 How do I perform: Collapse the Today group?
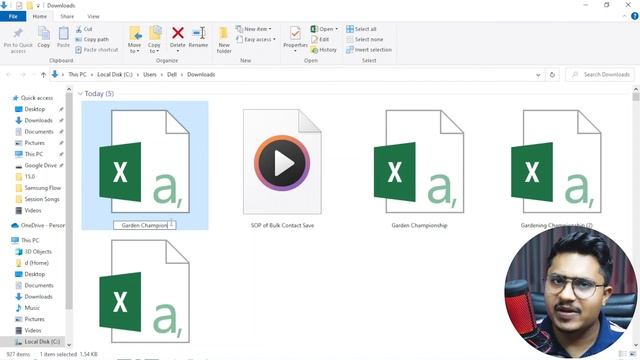[x=80, y=93]
